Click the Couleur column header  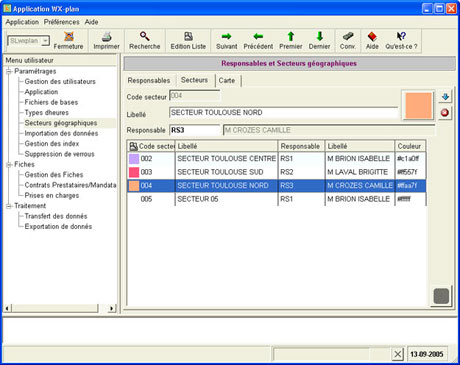410,146
